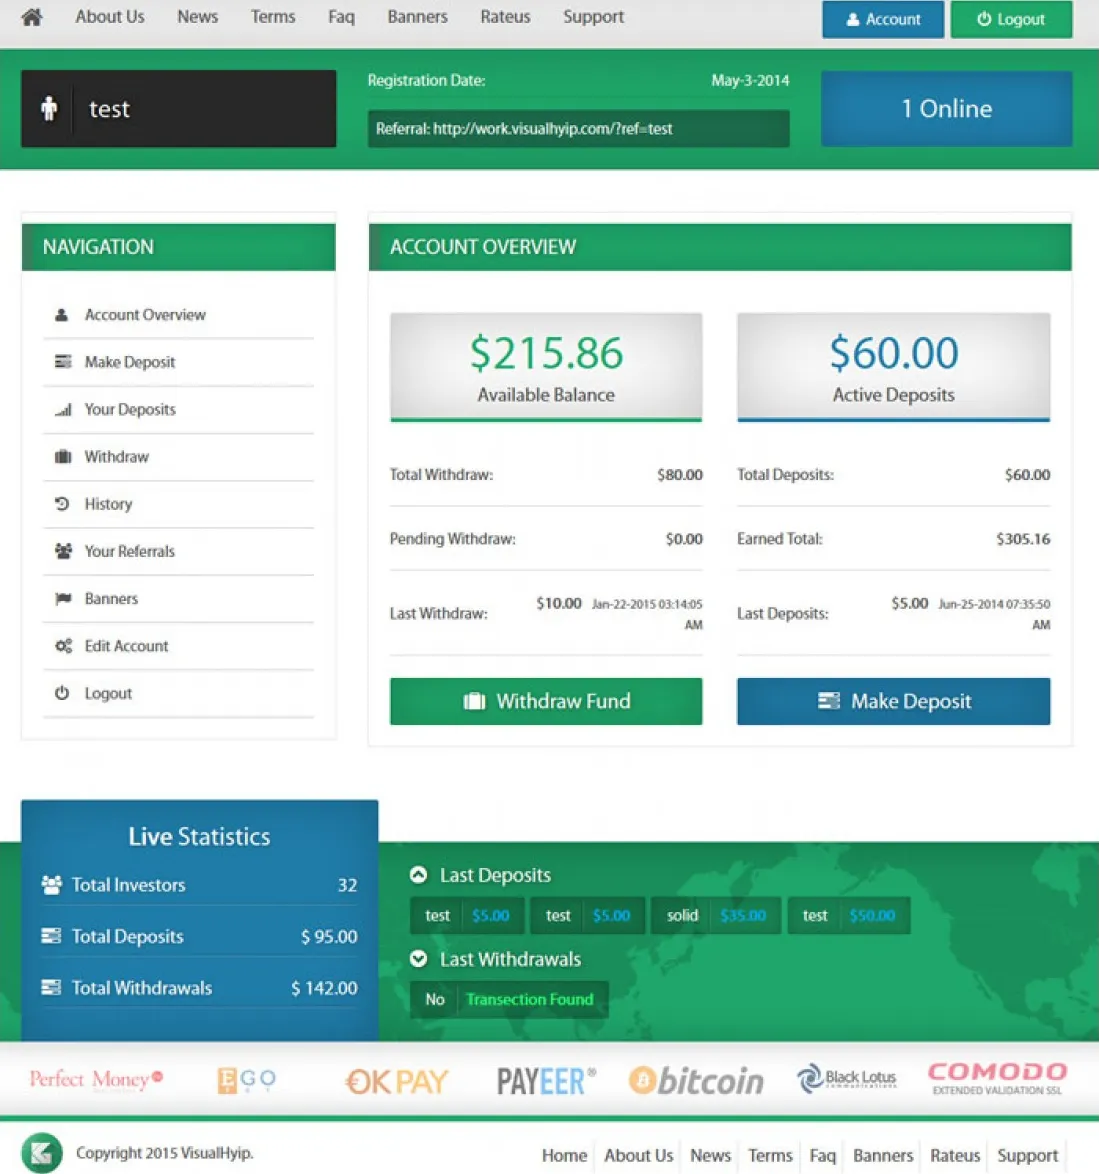Viewport: 1099px width, 1174px height.
Task: Click the Edit Account gears icon
Action: pos(63,645)
